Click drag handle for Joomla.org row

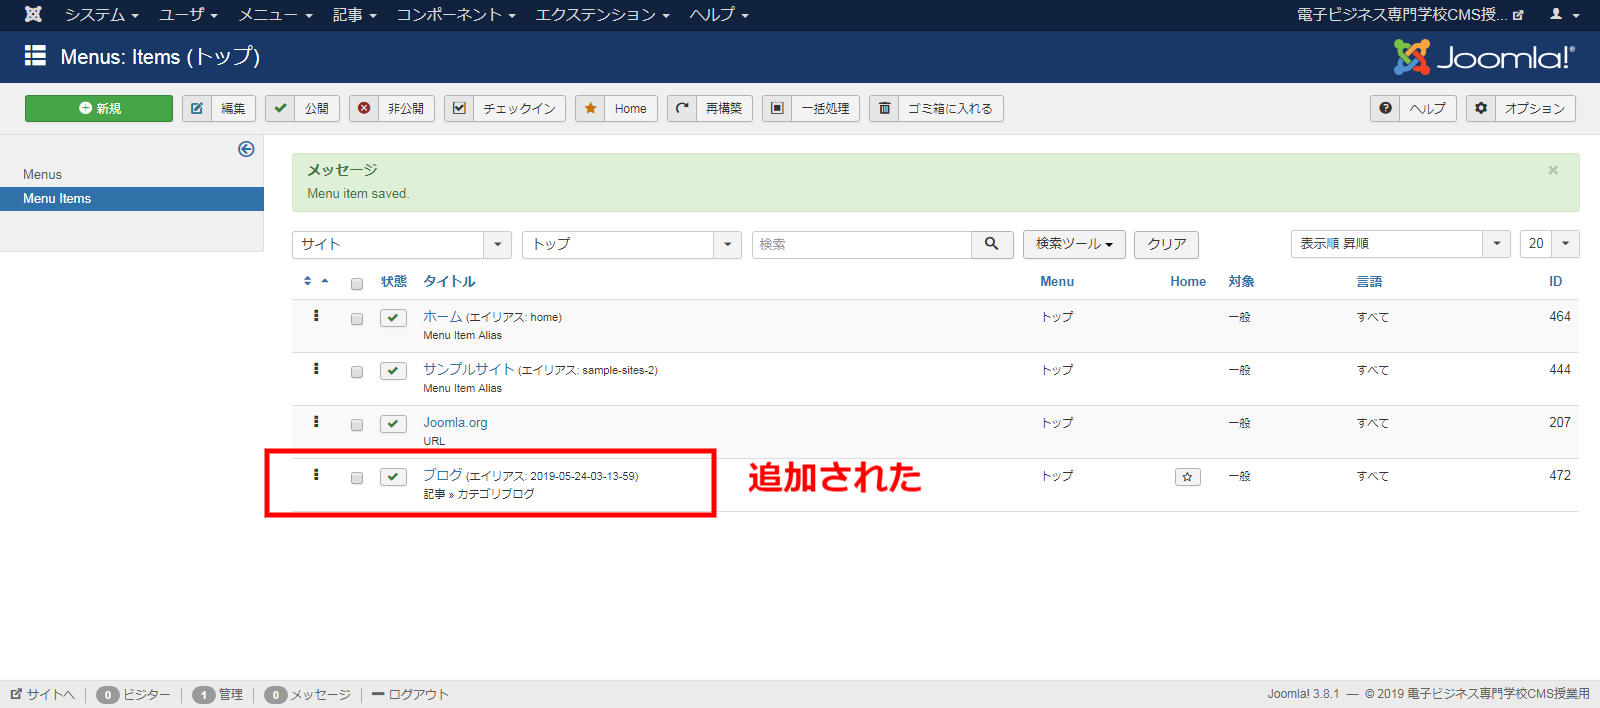click(316, 422)
